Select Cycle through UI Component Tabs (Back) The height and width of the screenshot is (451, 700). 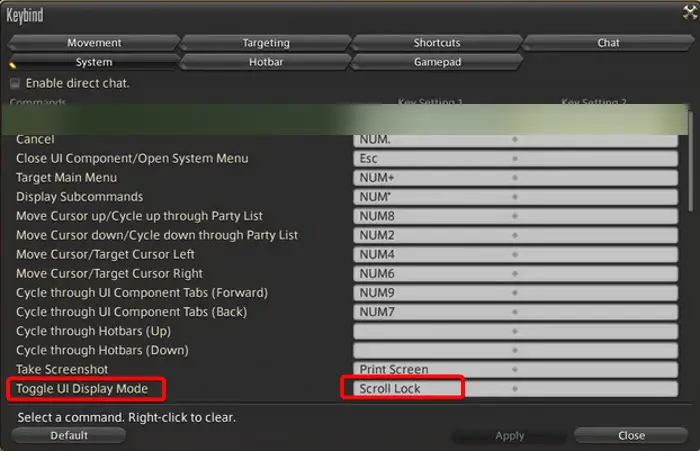pyautogui.click(x=131, y=312)
